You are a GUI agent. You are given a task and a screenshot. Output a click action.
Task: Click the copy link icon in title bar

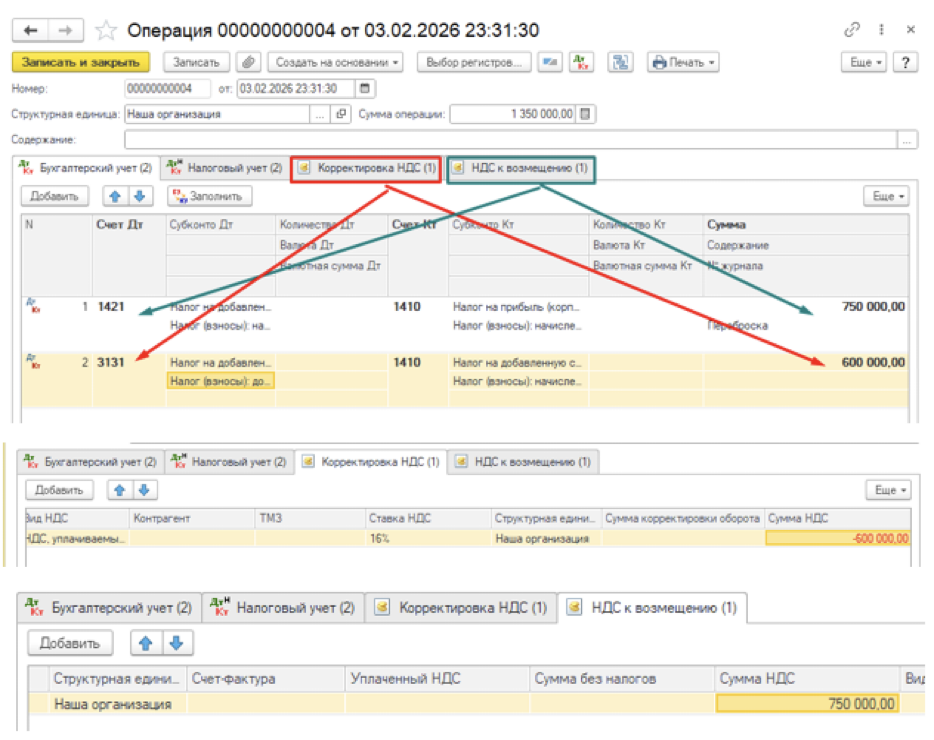click(x=852, y=31)
